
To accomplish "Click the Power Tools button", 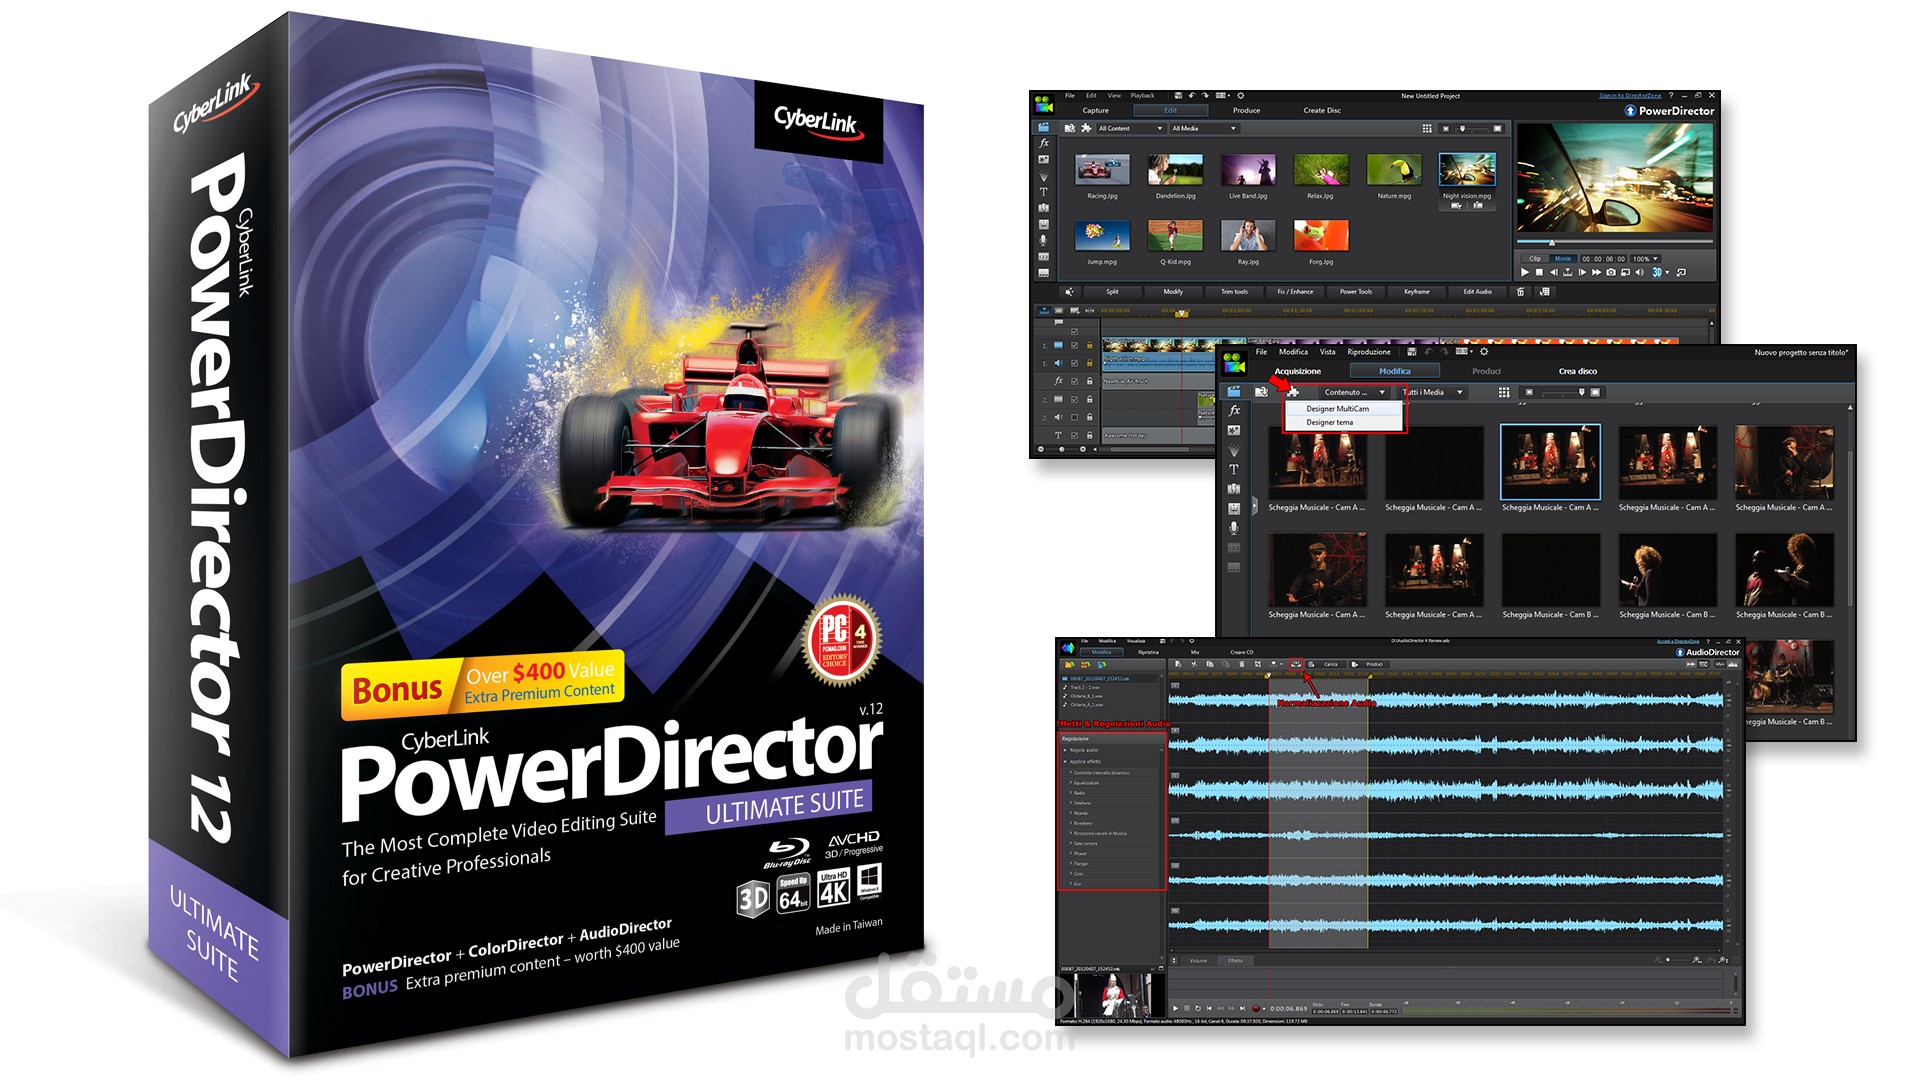I will [x=1356, y=292].
